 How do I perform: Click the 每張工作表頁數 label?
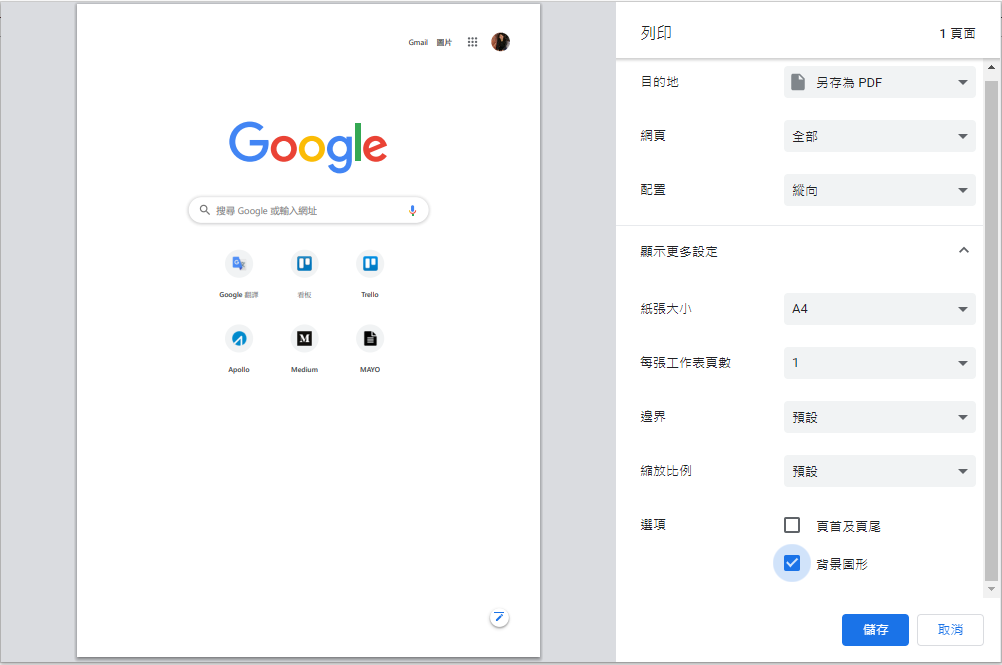pyautogui.click(x=686, y=362)
